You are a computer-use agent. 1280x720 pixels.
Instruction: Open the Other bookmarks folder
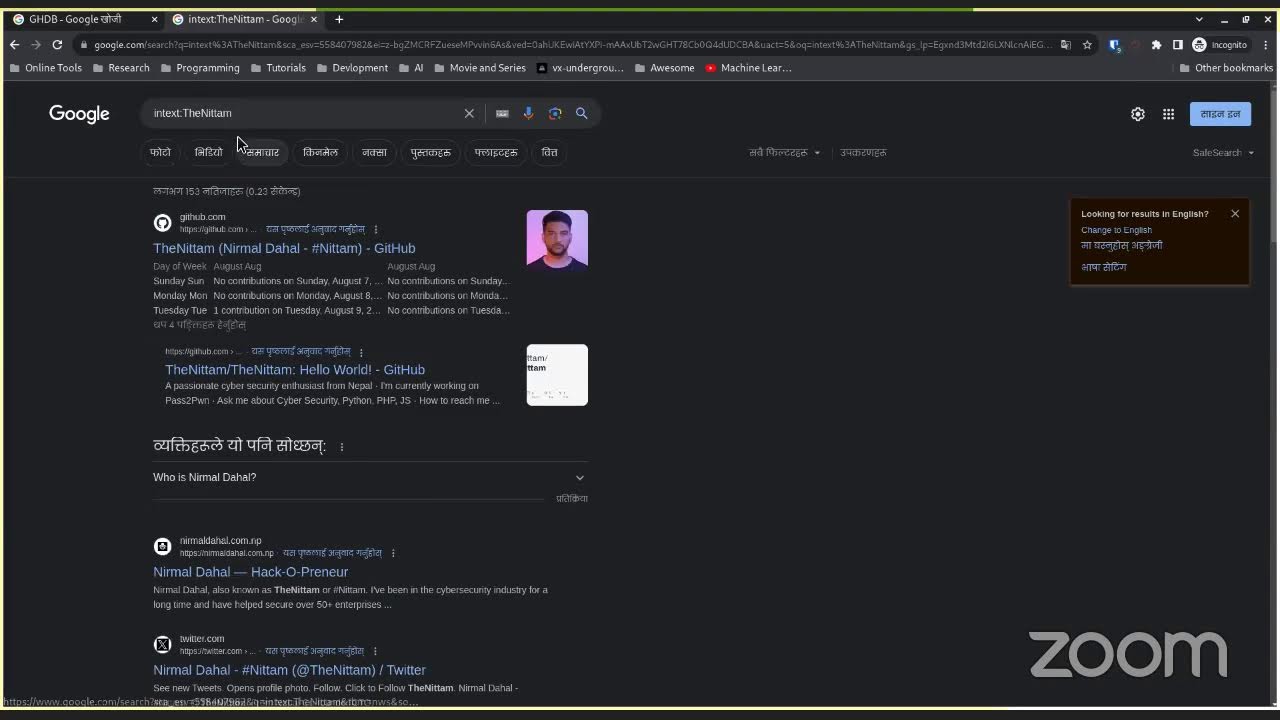[1226, 68]
